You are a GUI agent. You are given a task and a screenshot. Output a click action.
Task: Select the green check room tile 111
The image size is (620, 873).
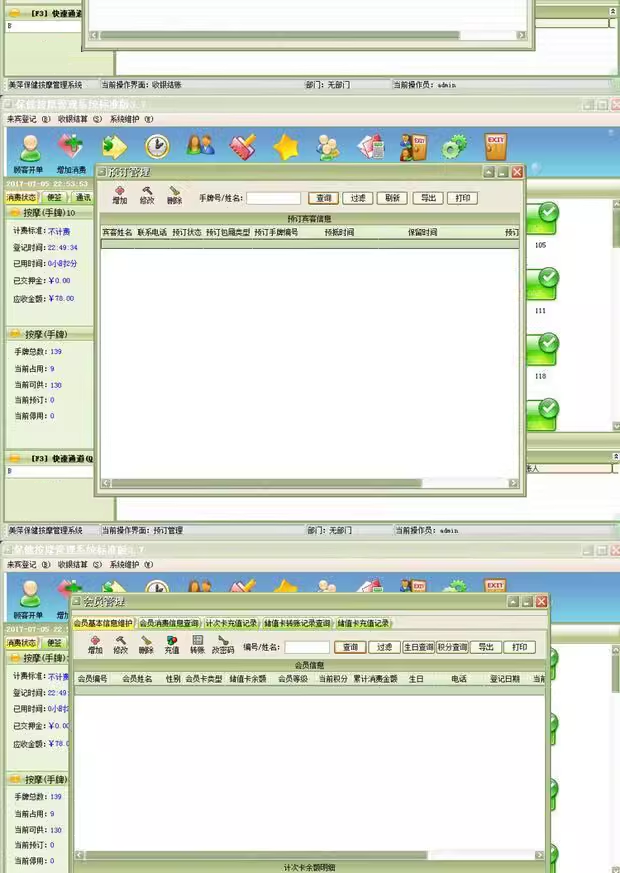(x=542, y=284)
